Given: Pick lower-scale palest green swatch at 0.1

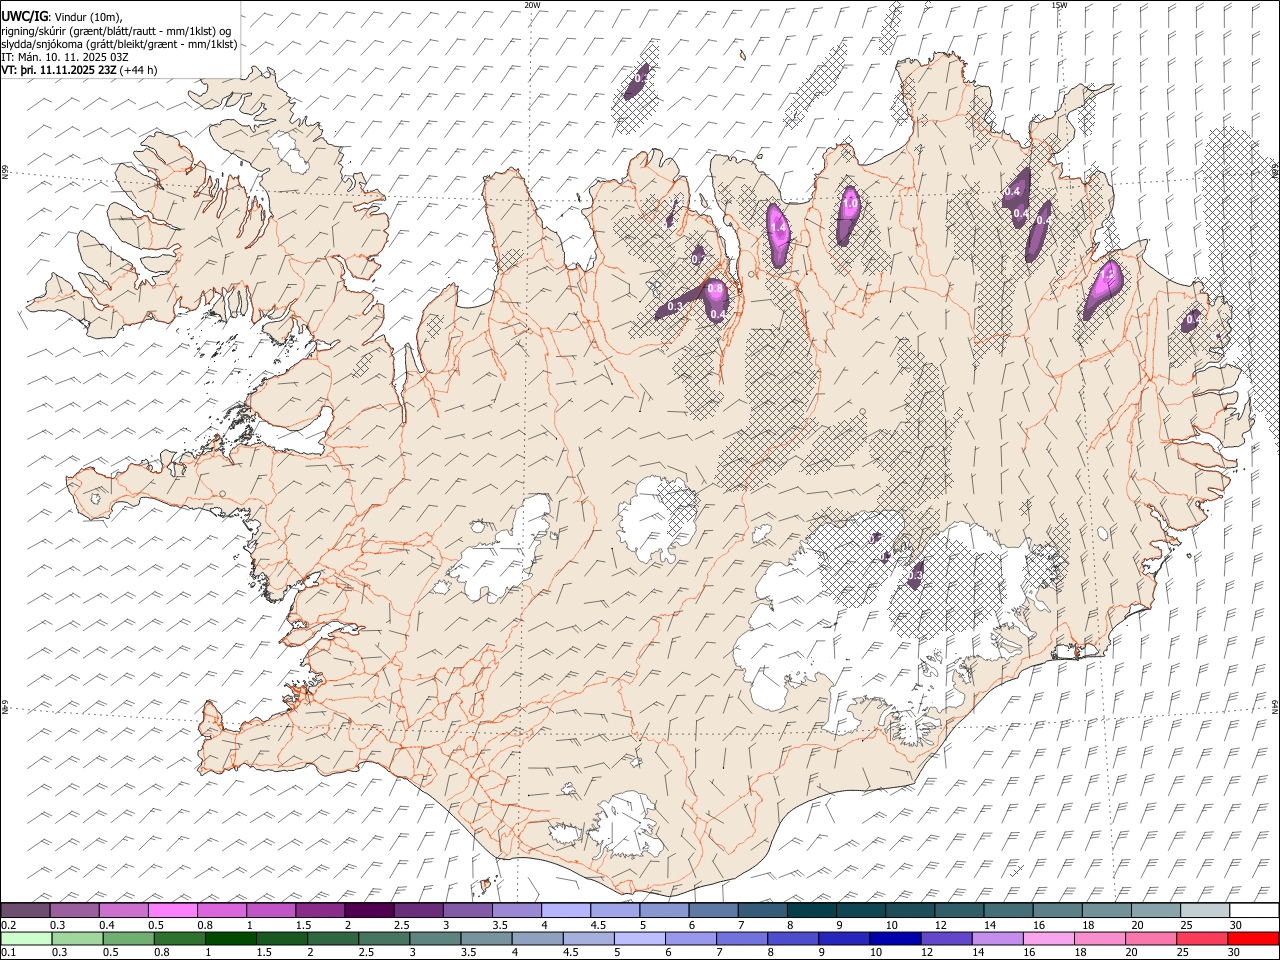Looking at the screenshot, I should pos(26,938).
